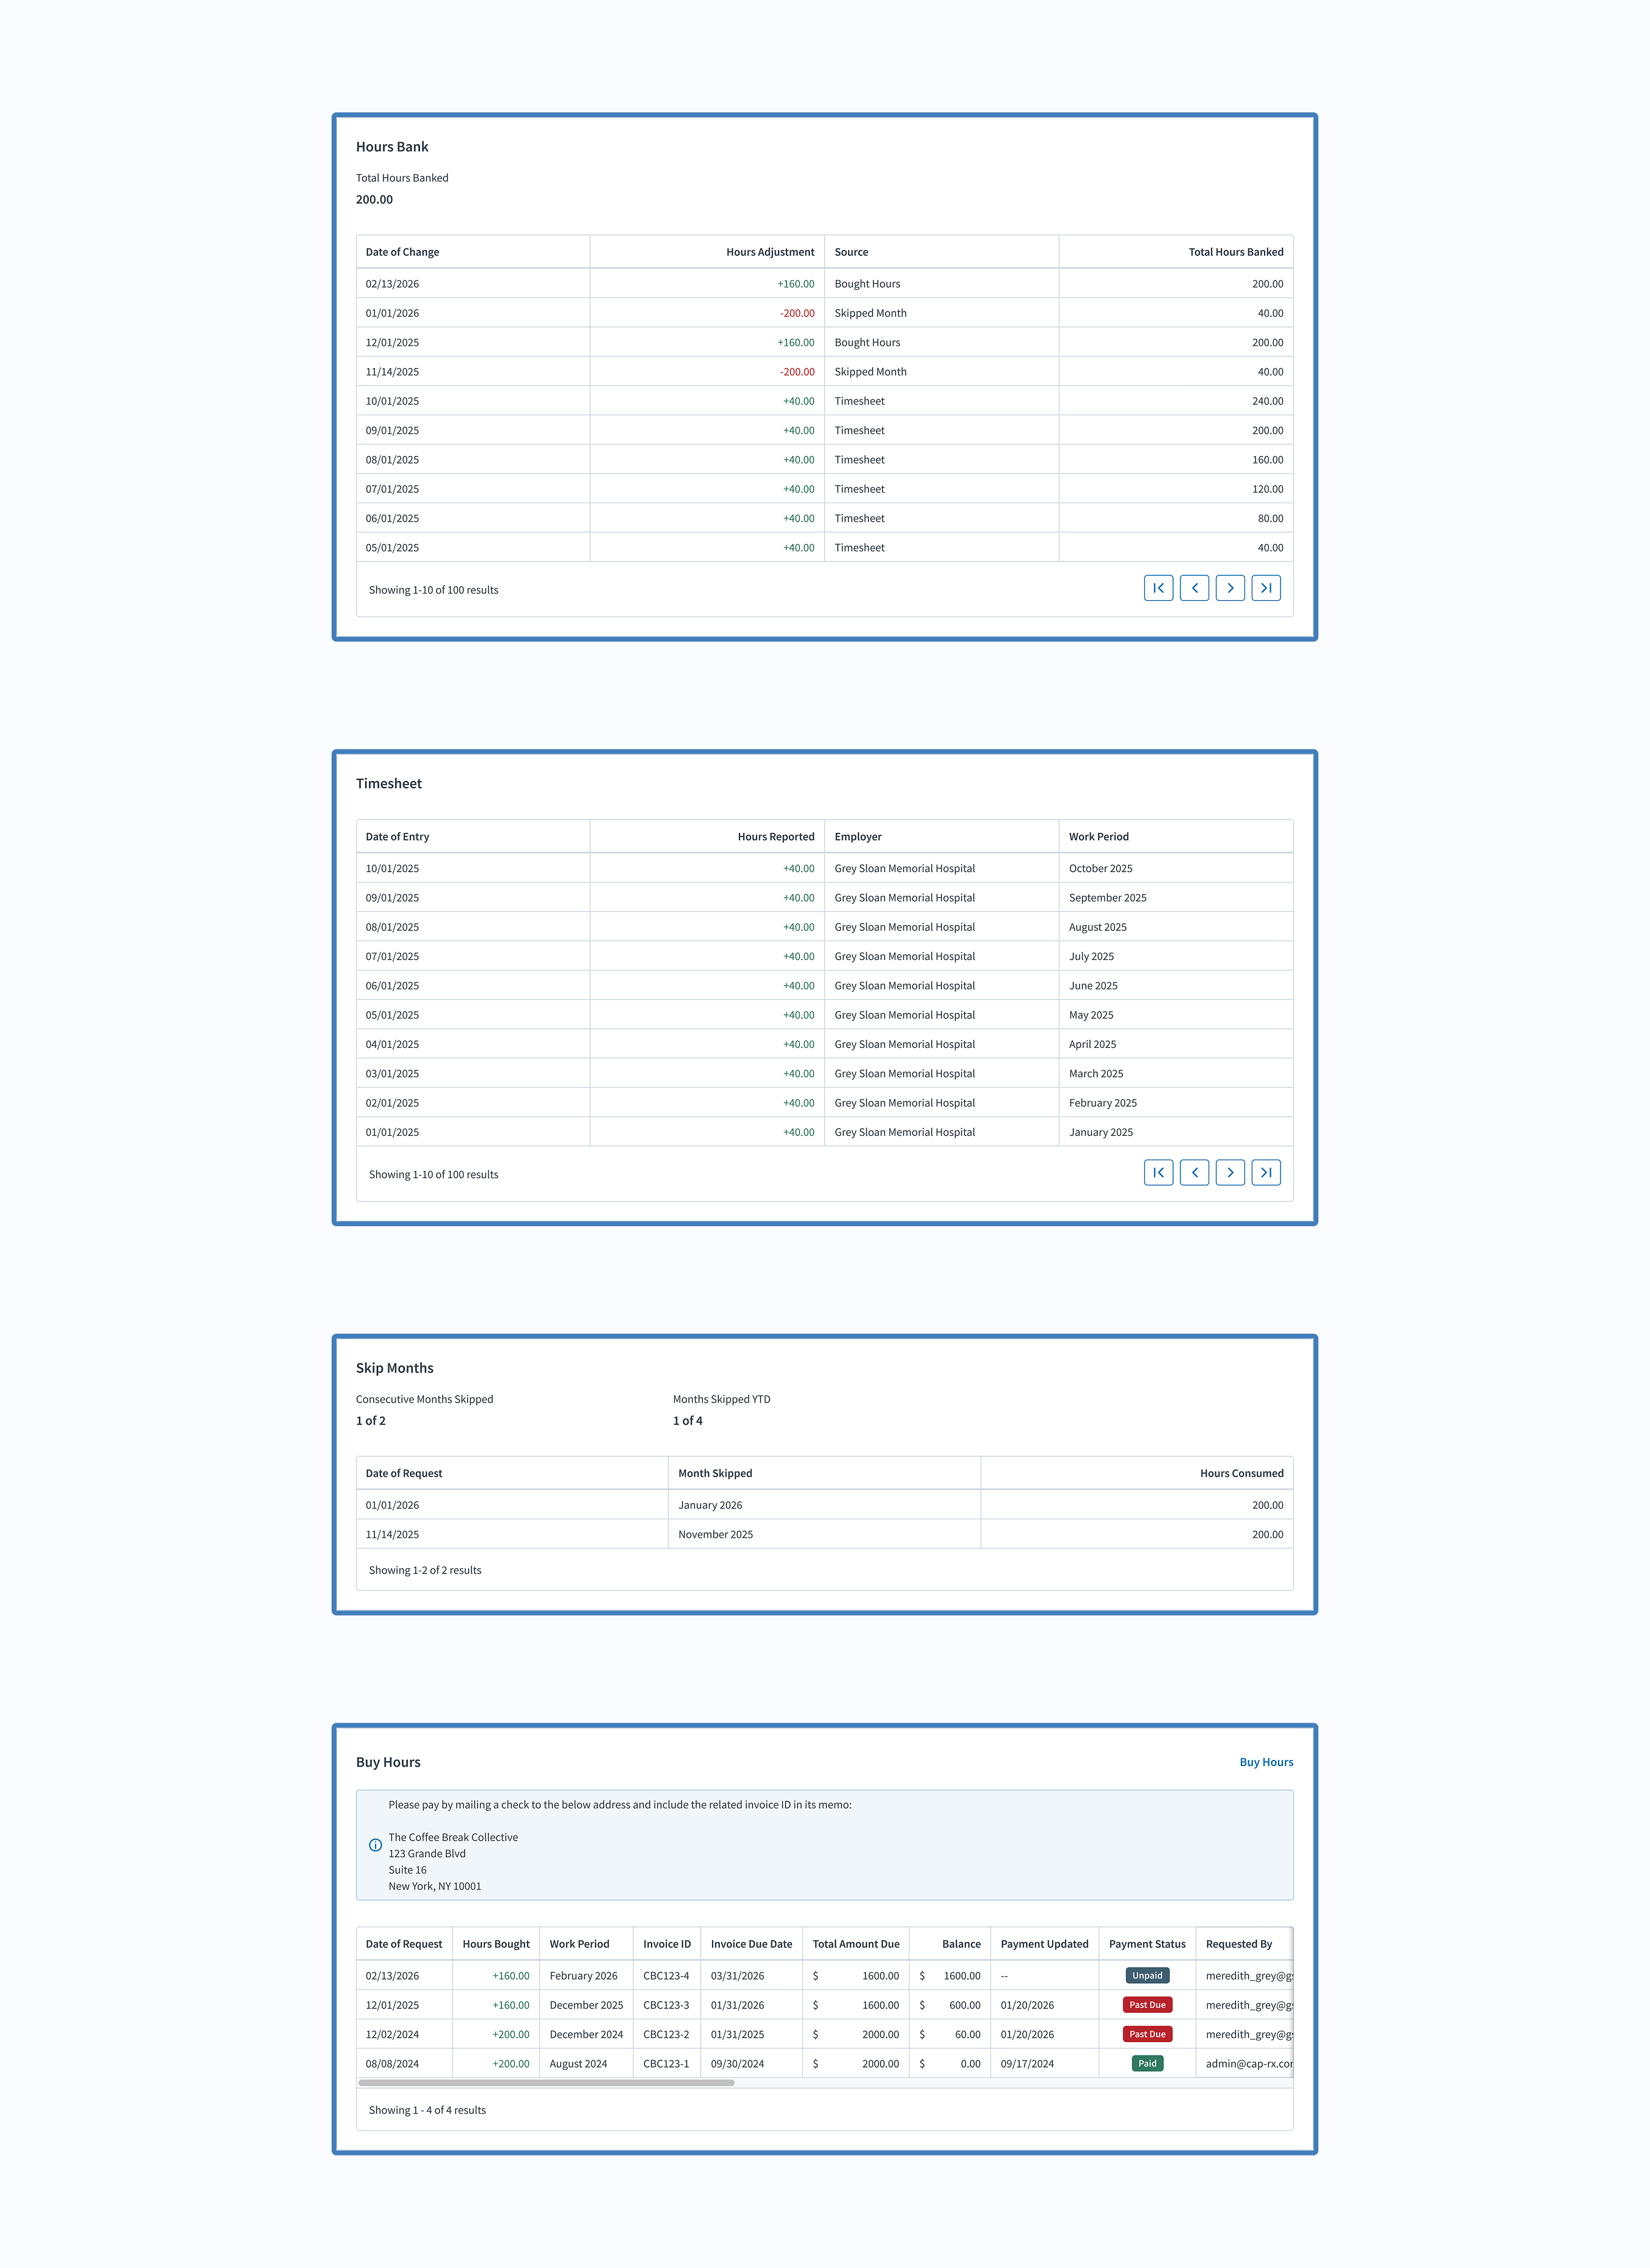The height and width of the screenshot is (2268, 1650).
Task: Click the Unpaid status badge
Action: (x=1147, y=1975)
